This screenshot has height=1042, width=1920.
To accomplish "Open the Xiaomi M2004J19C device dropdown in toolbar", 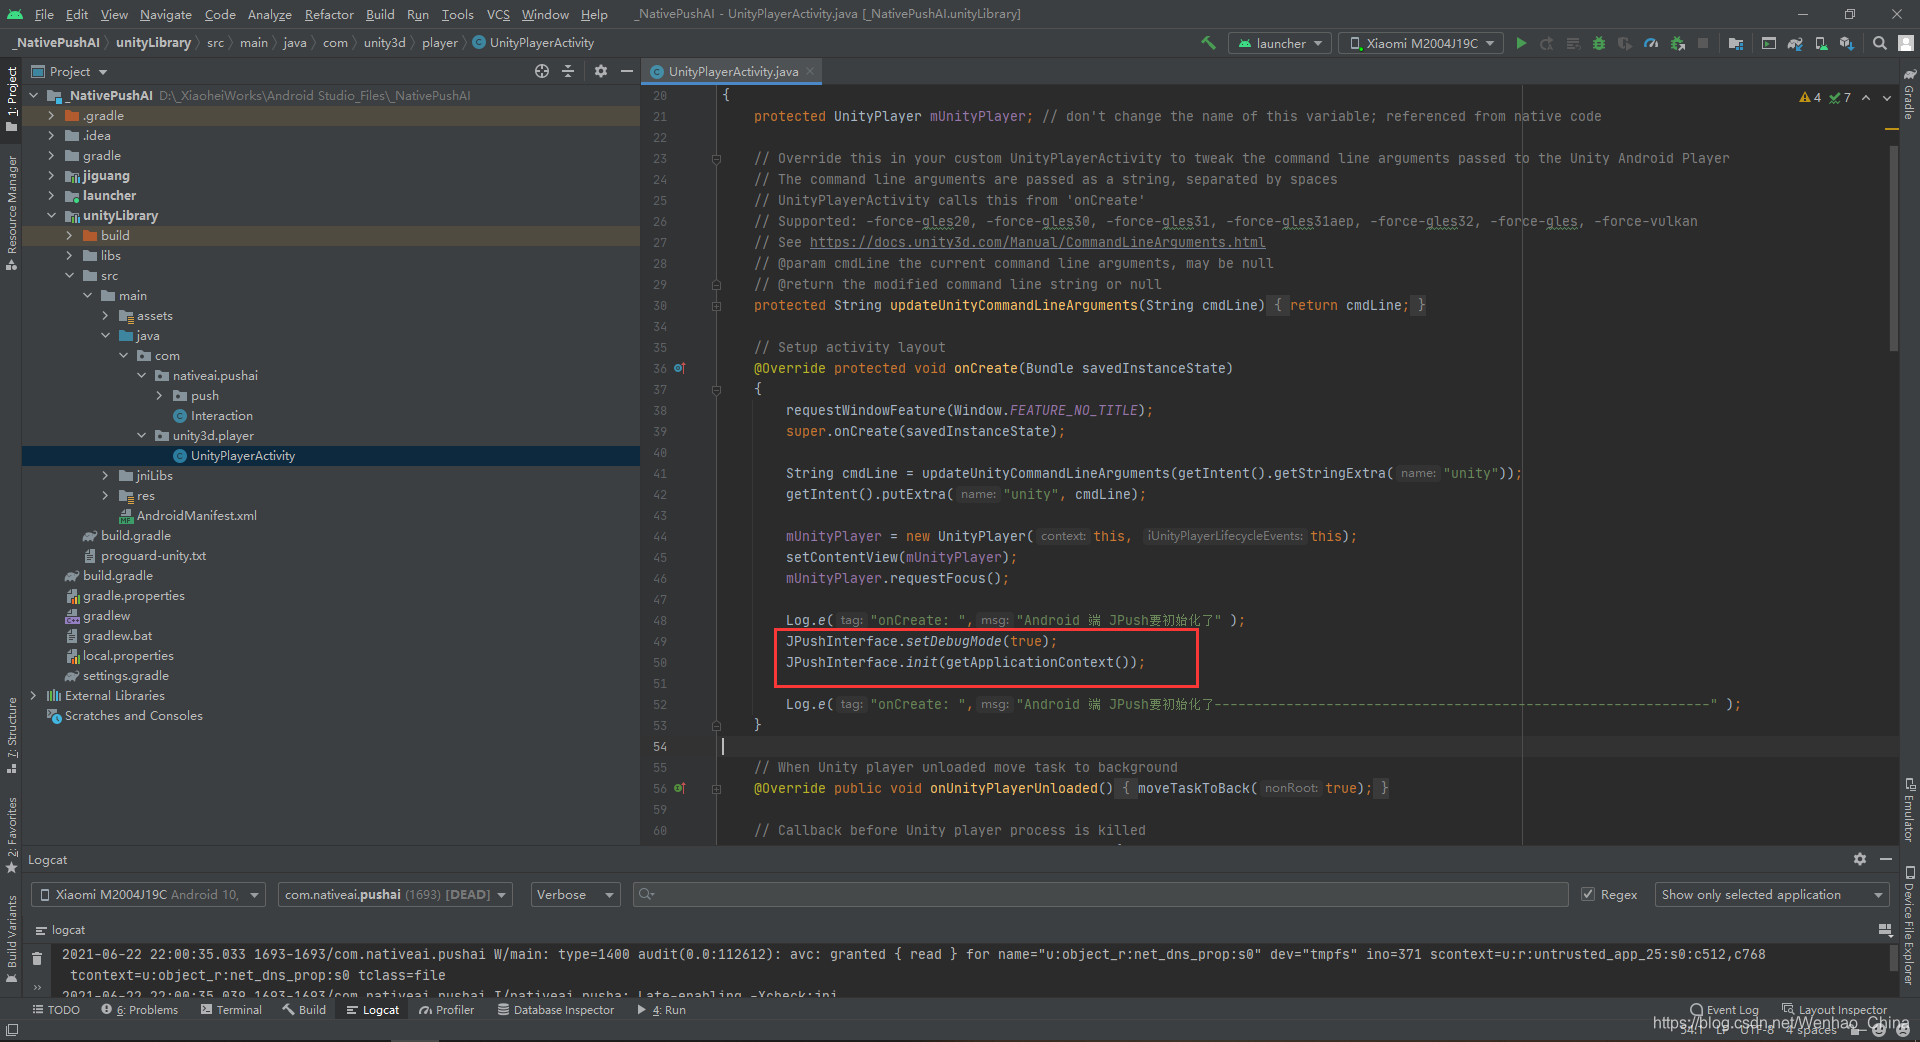I will tap(1421, 43).
